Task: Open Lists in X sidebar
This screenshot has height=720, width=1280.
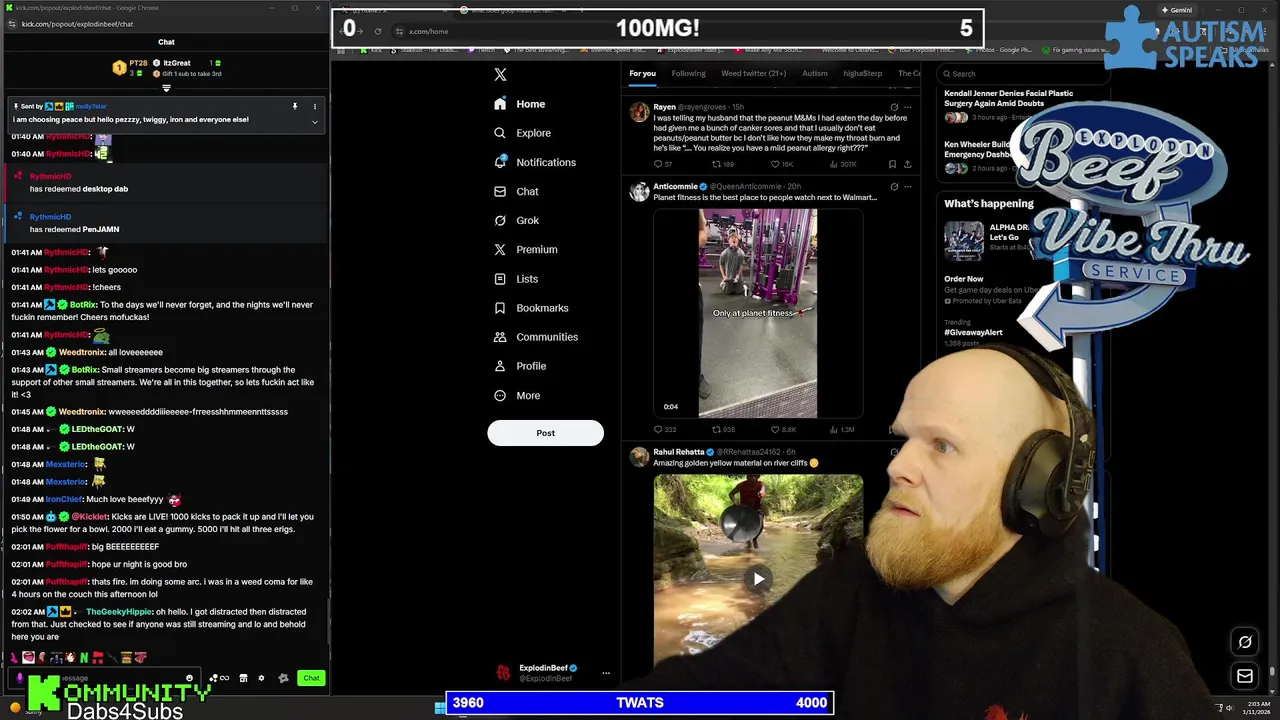Action: pyautogui.click(x=515, y=279)
